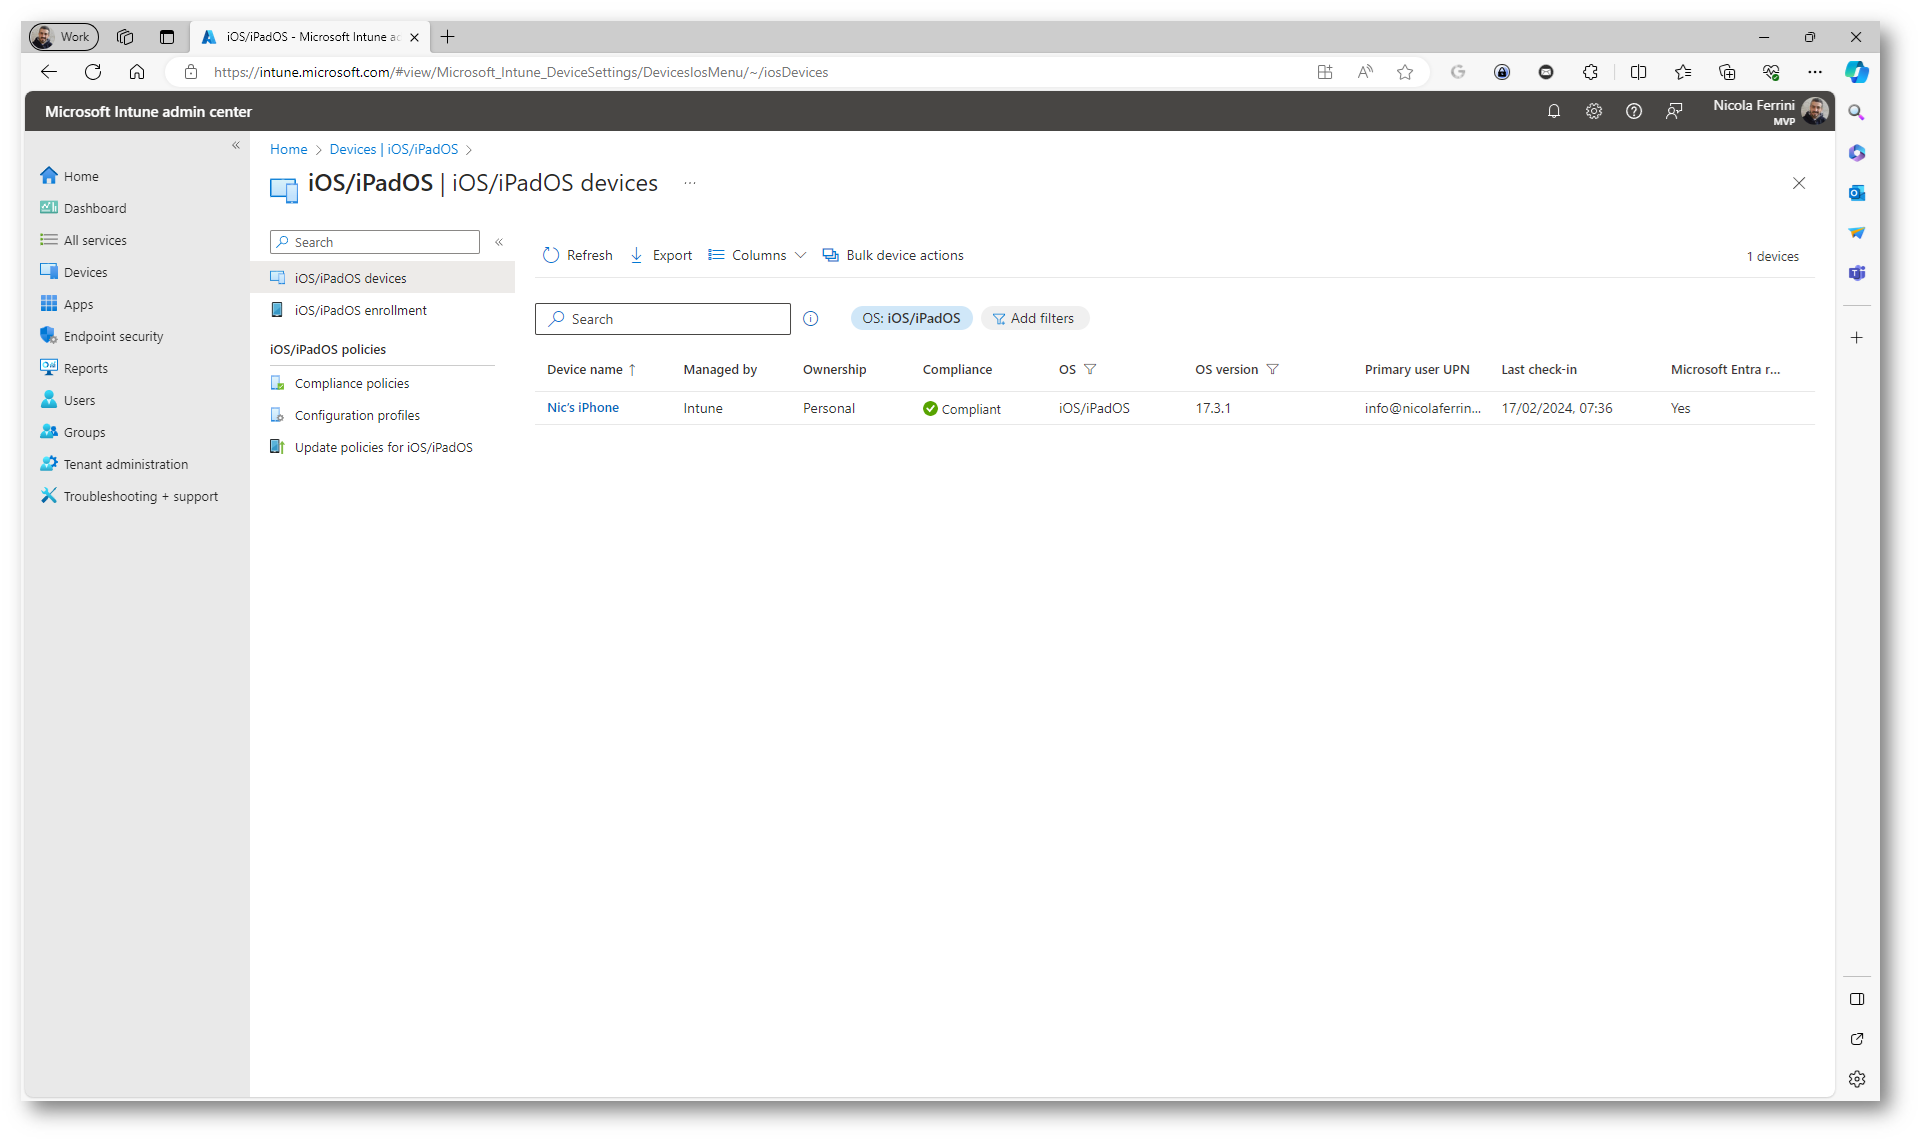Click browser home button
The height and width of the screenshot is (1143, 1922).
137,72
